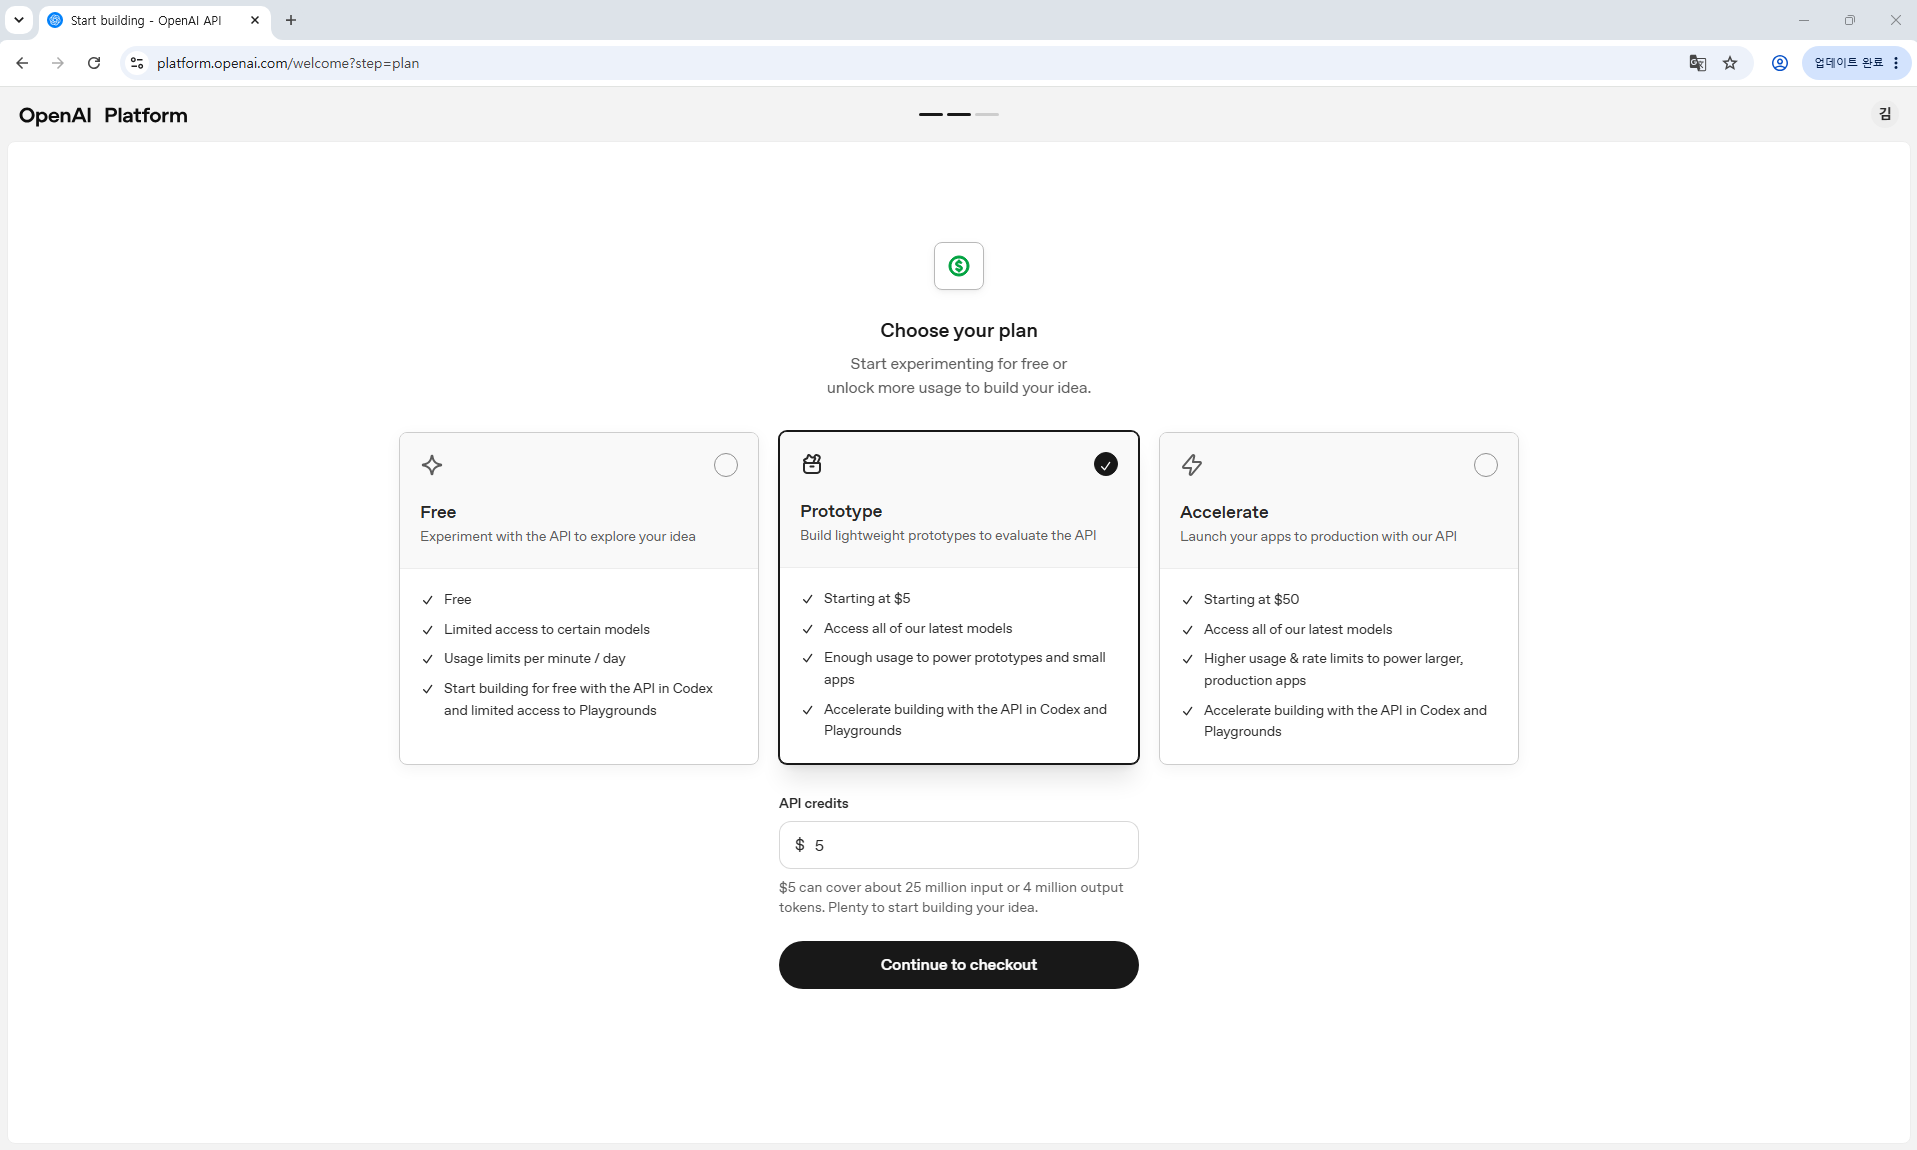
Task: Bookmark this page with the star icon
Action: tap(1730, 63)
